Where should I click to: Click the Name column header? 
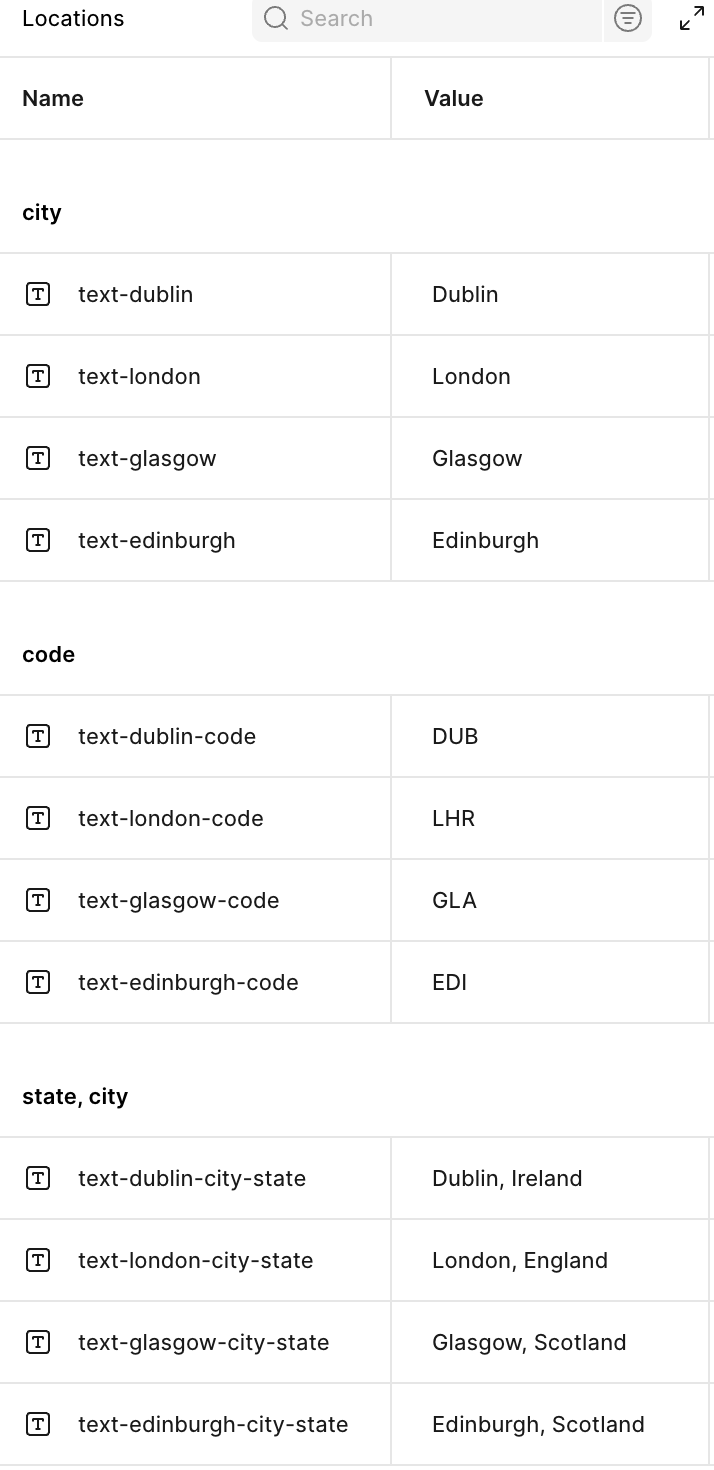[53, 98]
